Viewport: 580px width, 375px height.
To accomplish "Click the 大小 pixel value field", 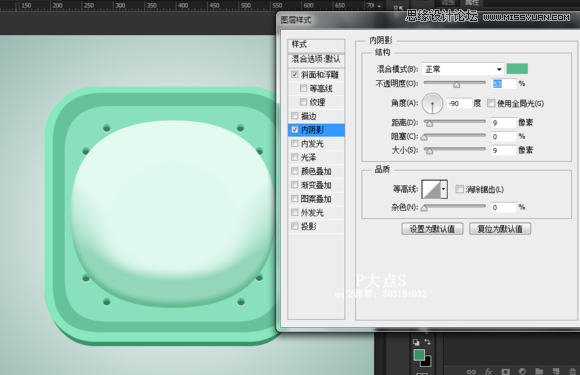I will click(503, 150).
